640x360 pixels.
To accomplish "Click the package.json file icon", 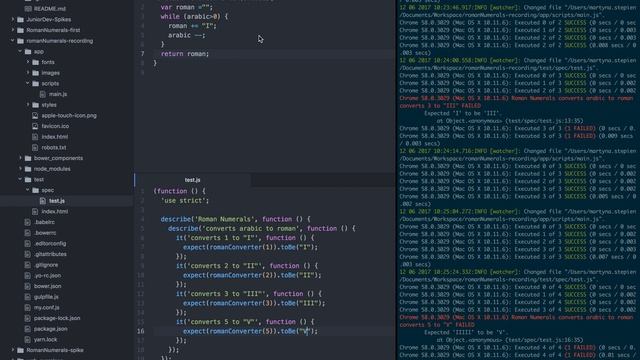I will pos(28,329).
